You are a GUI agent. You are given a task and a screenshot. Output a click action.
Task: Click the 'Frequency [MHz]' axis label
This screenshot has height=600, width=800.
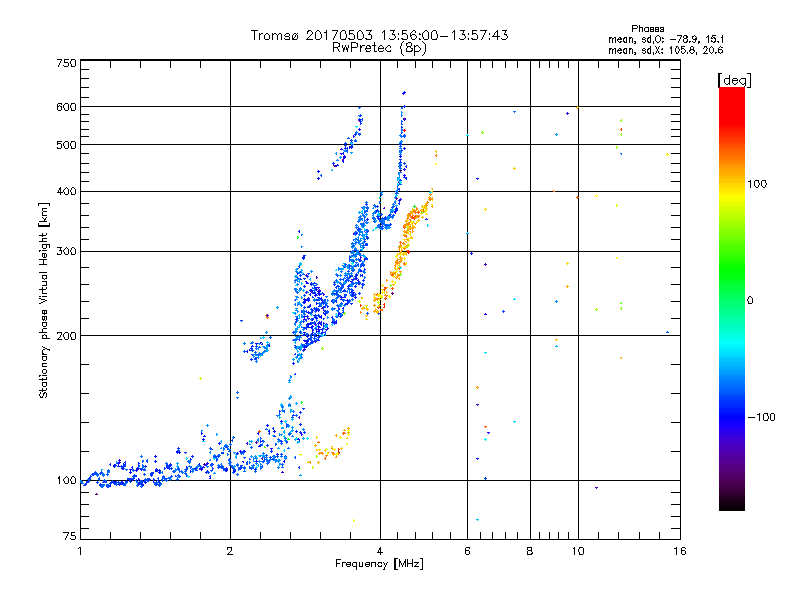379,564
